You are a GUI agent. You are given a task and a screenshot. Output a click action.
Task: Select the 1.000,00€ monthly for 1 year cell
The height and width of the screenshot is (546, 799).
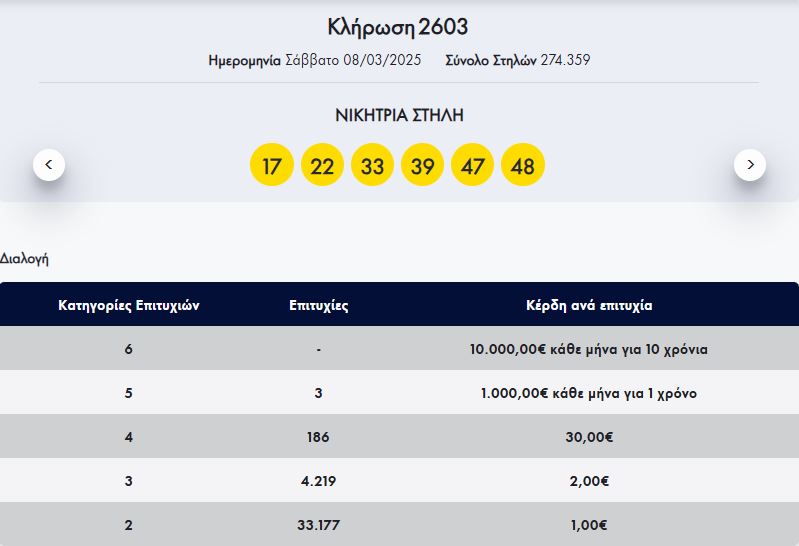[x=589, y=394]
